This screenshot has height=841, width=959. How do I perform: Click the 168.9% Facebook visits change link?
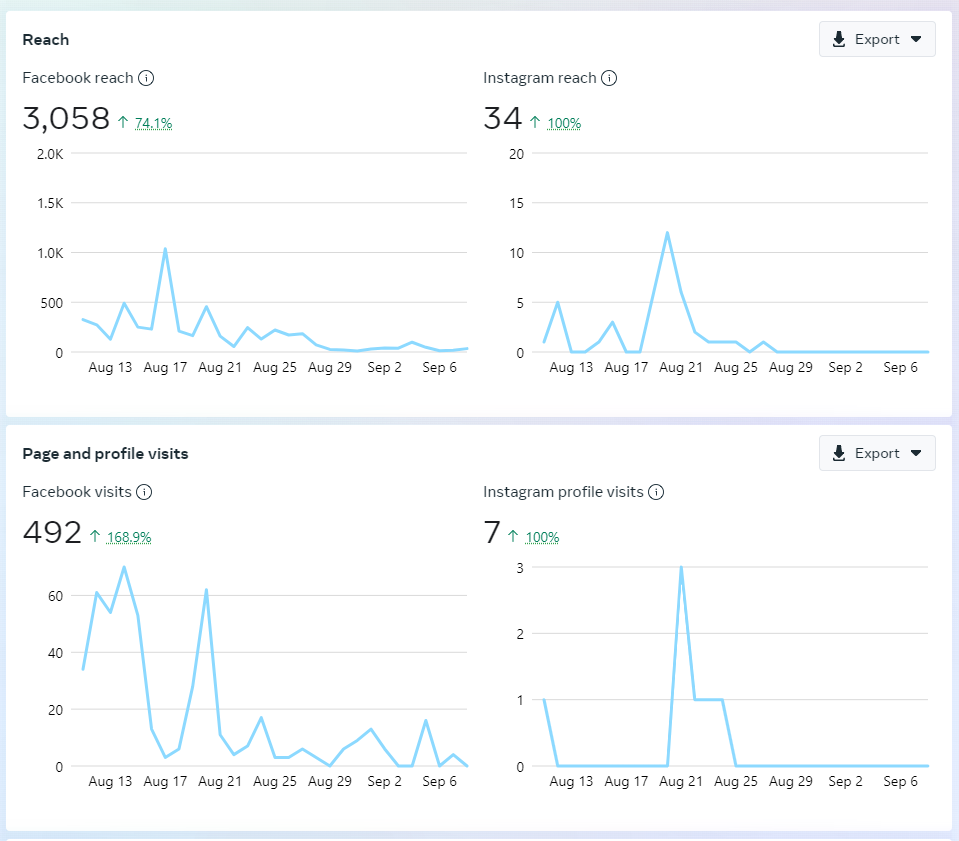(x=129, y=537)
